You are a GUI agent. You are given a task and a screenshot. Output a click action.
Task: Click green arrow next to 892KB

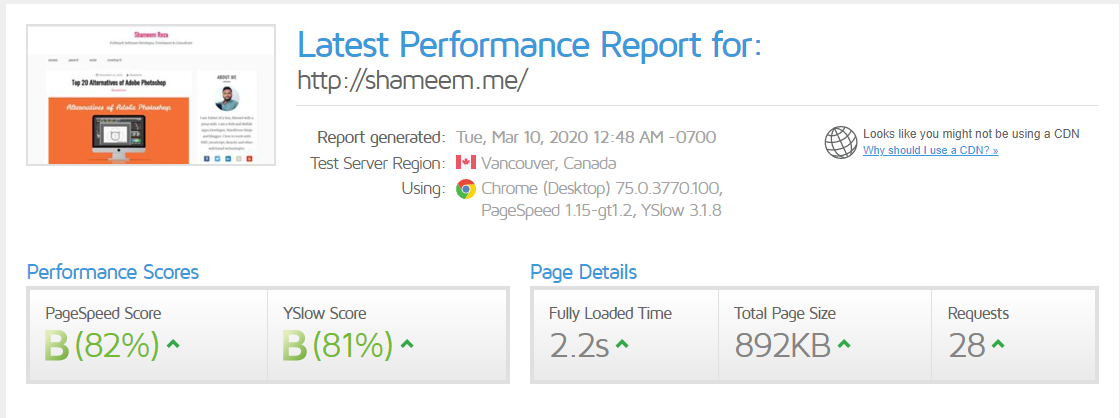(844, 345)
